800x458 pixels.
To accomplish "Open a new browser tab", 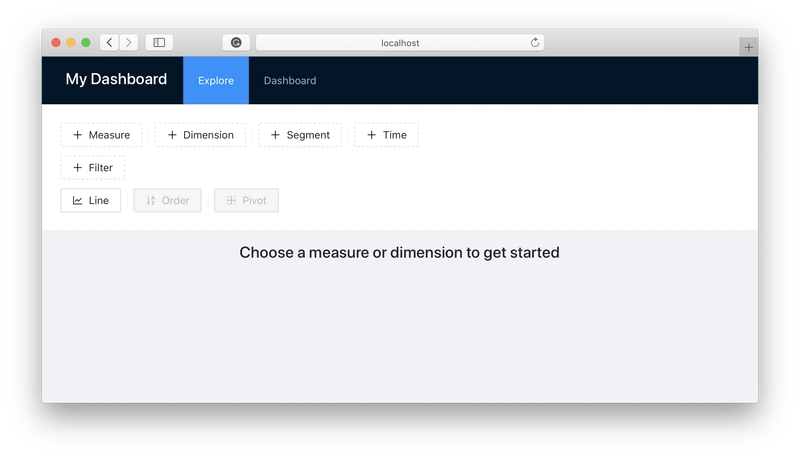I will (748, 47).
